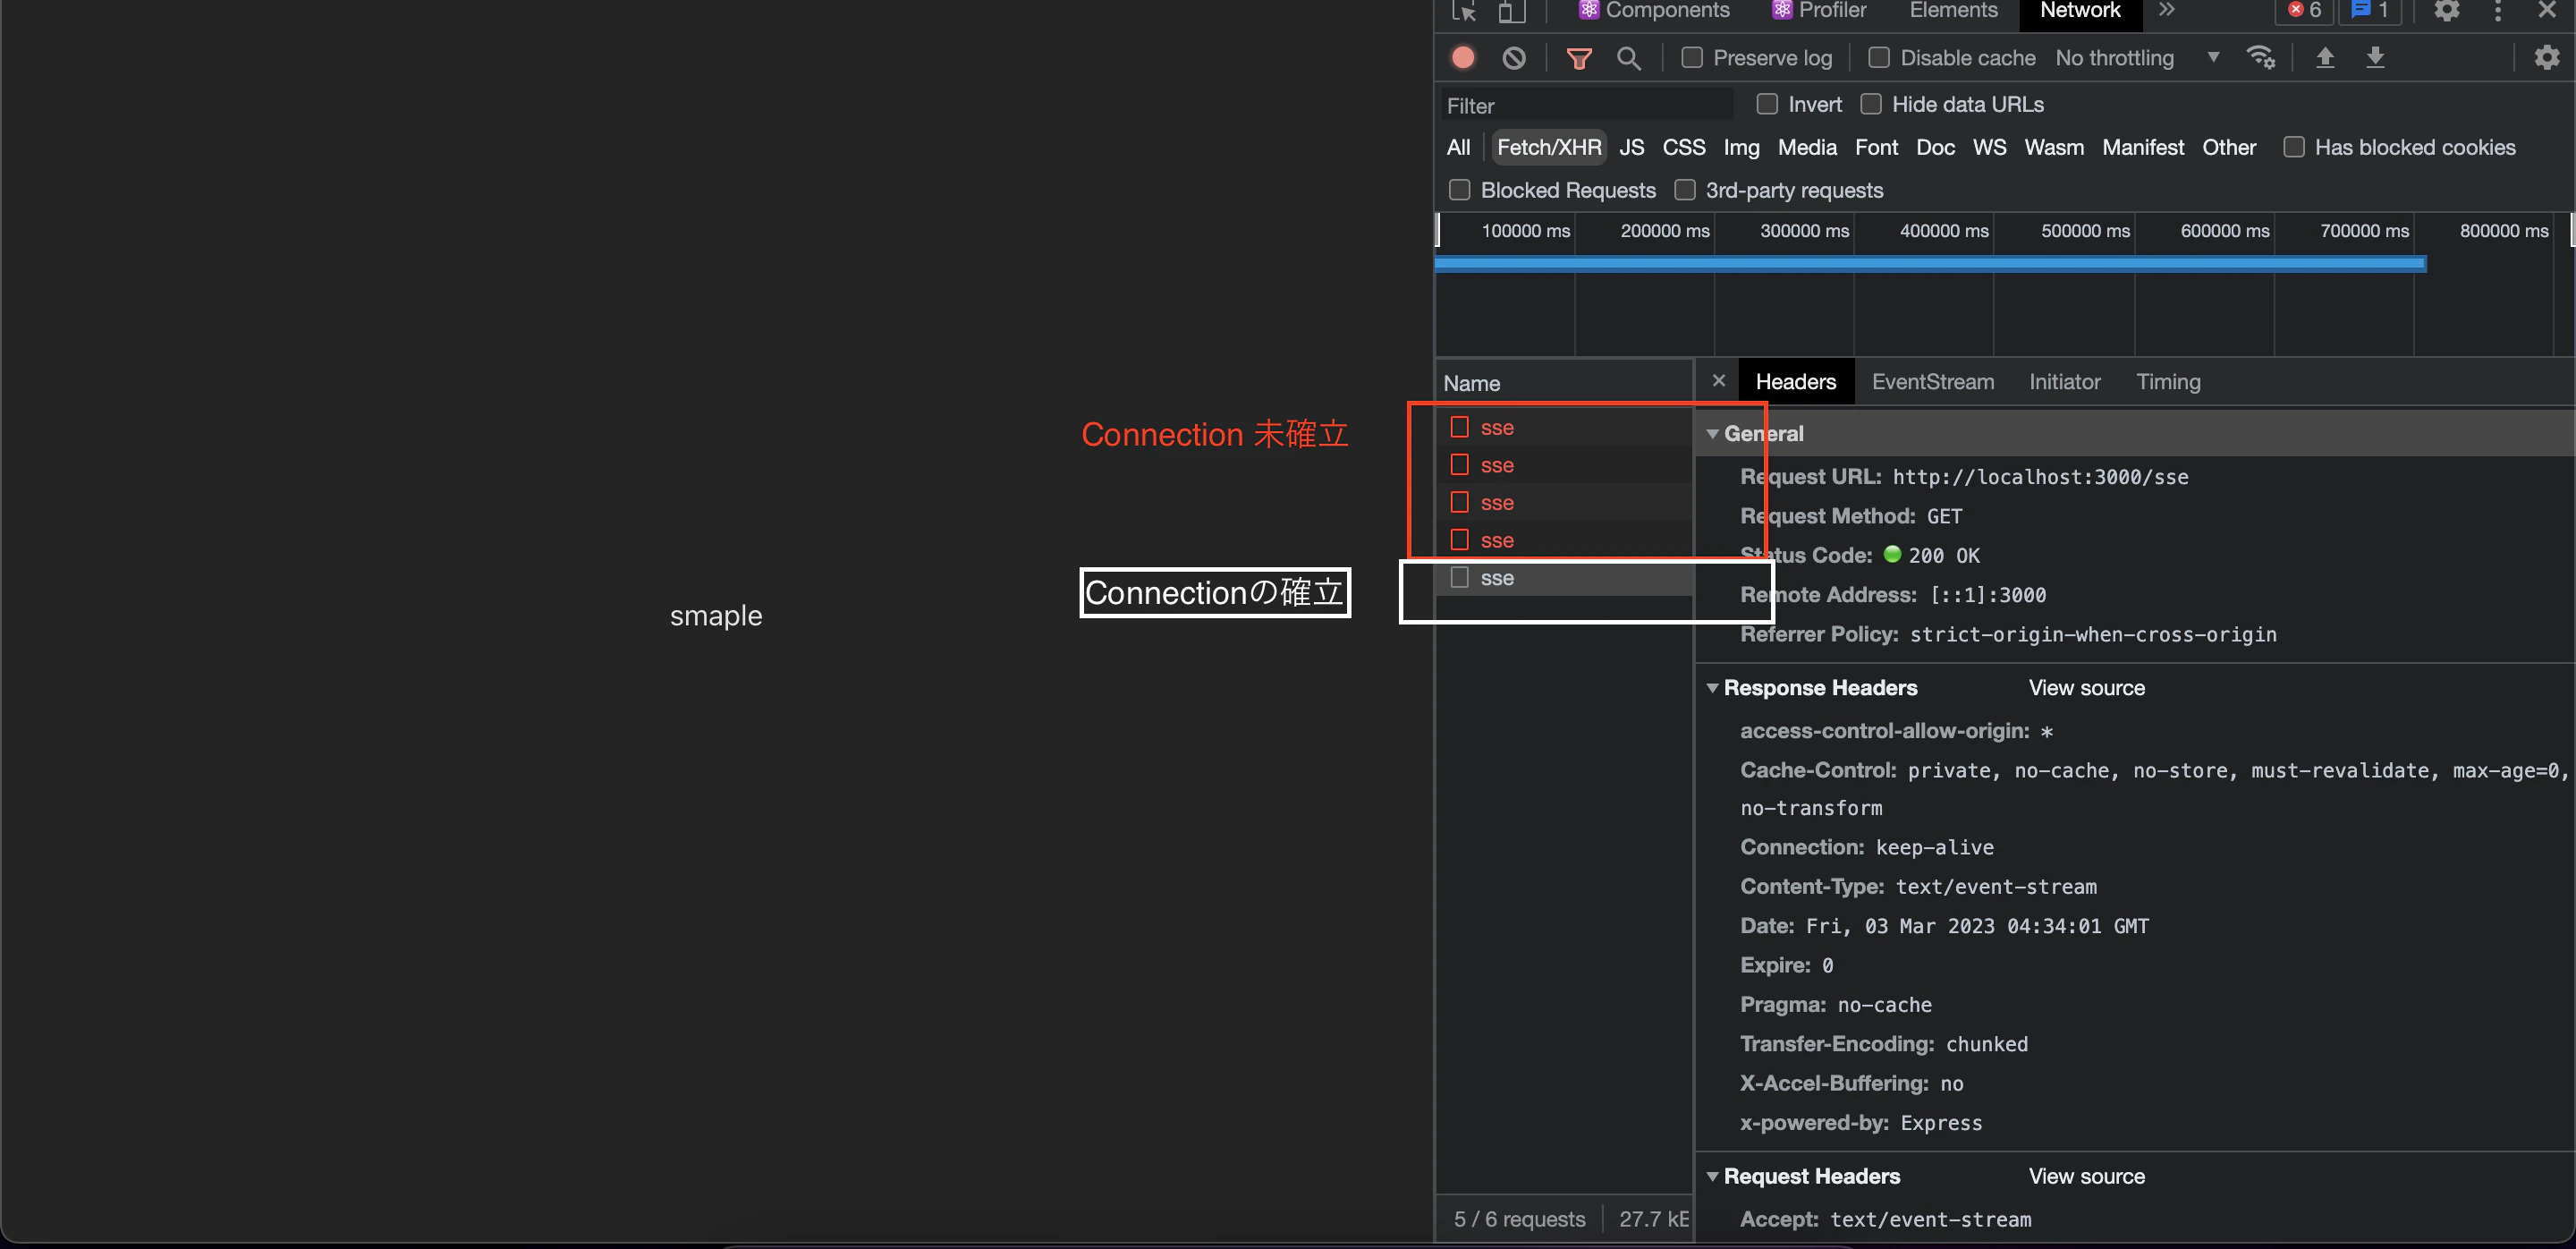
Task: Close the request details pane
Action: coord(1719,381)
